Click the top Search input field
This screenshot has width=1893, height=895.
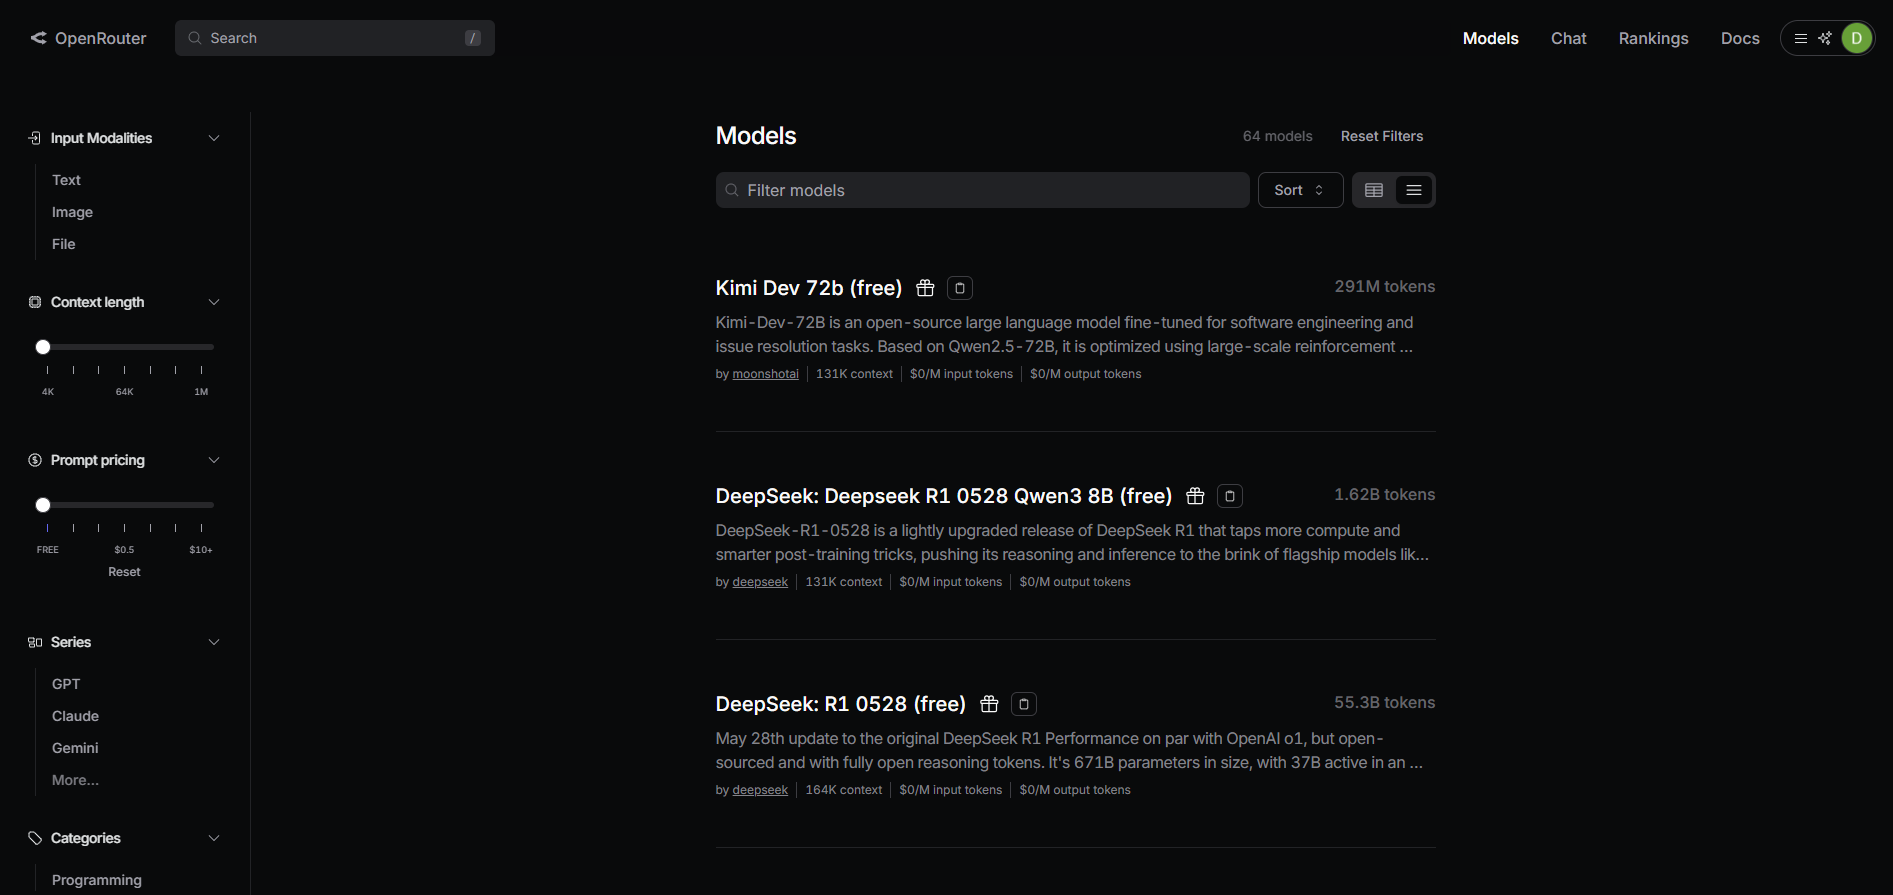coord(335,38)
